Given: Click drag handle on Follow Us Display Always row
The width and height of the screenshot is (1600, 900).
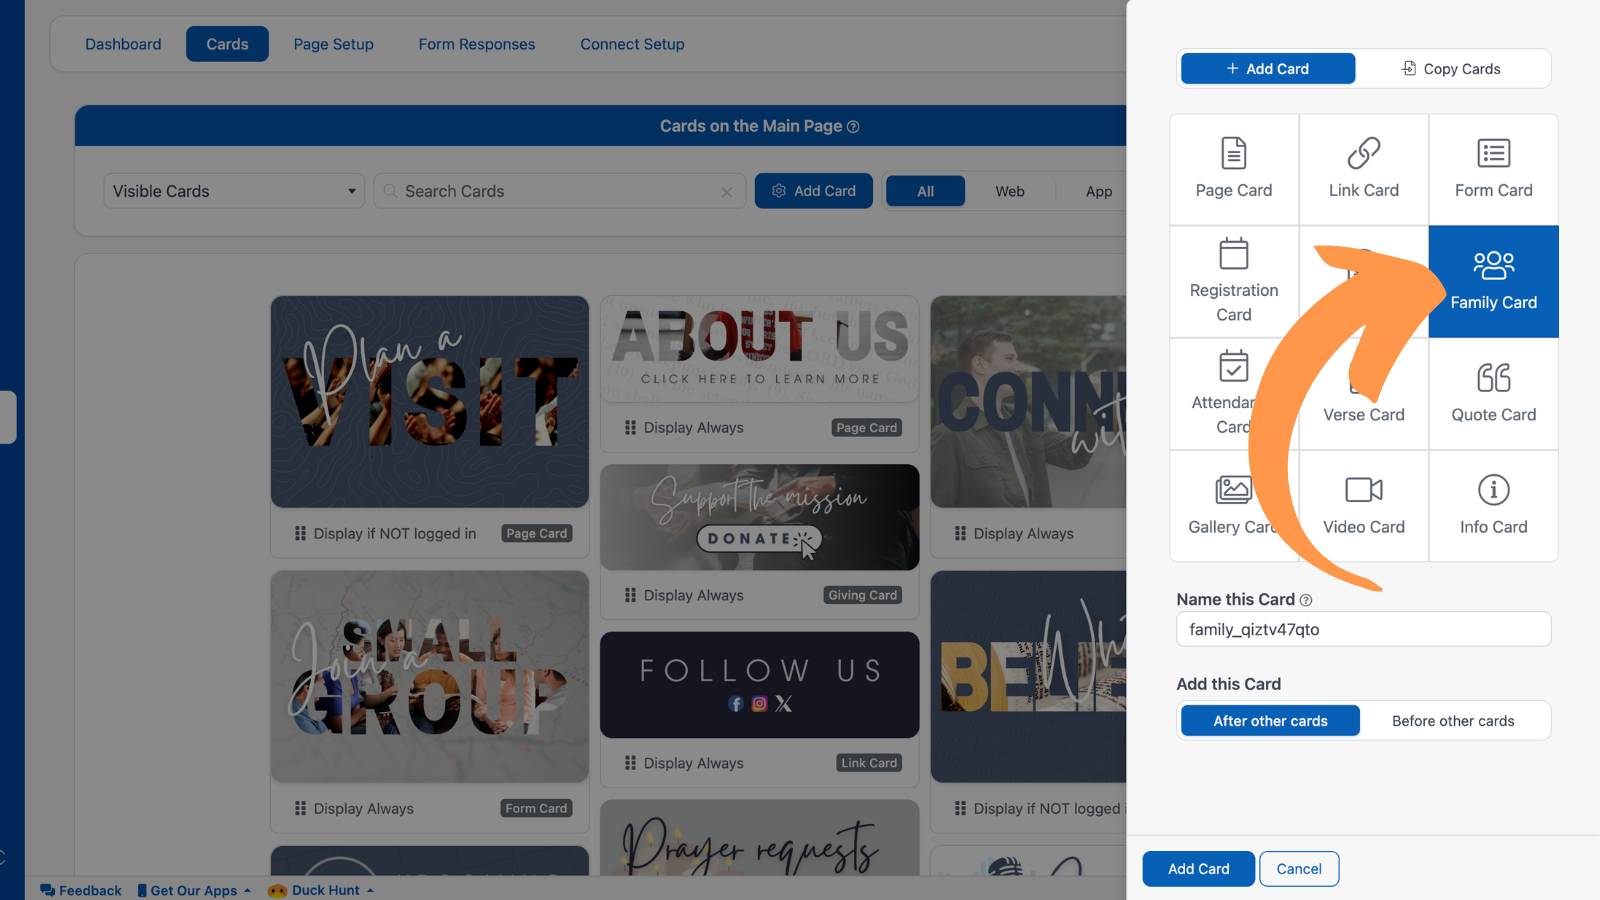Looking at the screenshot, I should coord(630,763).
